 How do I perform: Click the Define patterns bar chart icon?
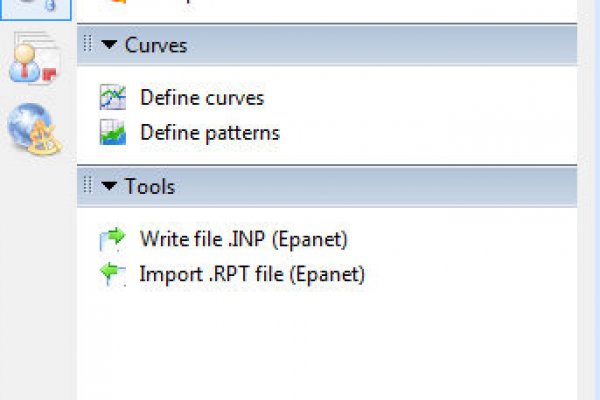[112, 132]
